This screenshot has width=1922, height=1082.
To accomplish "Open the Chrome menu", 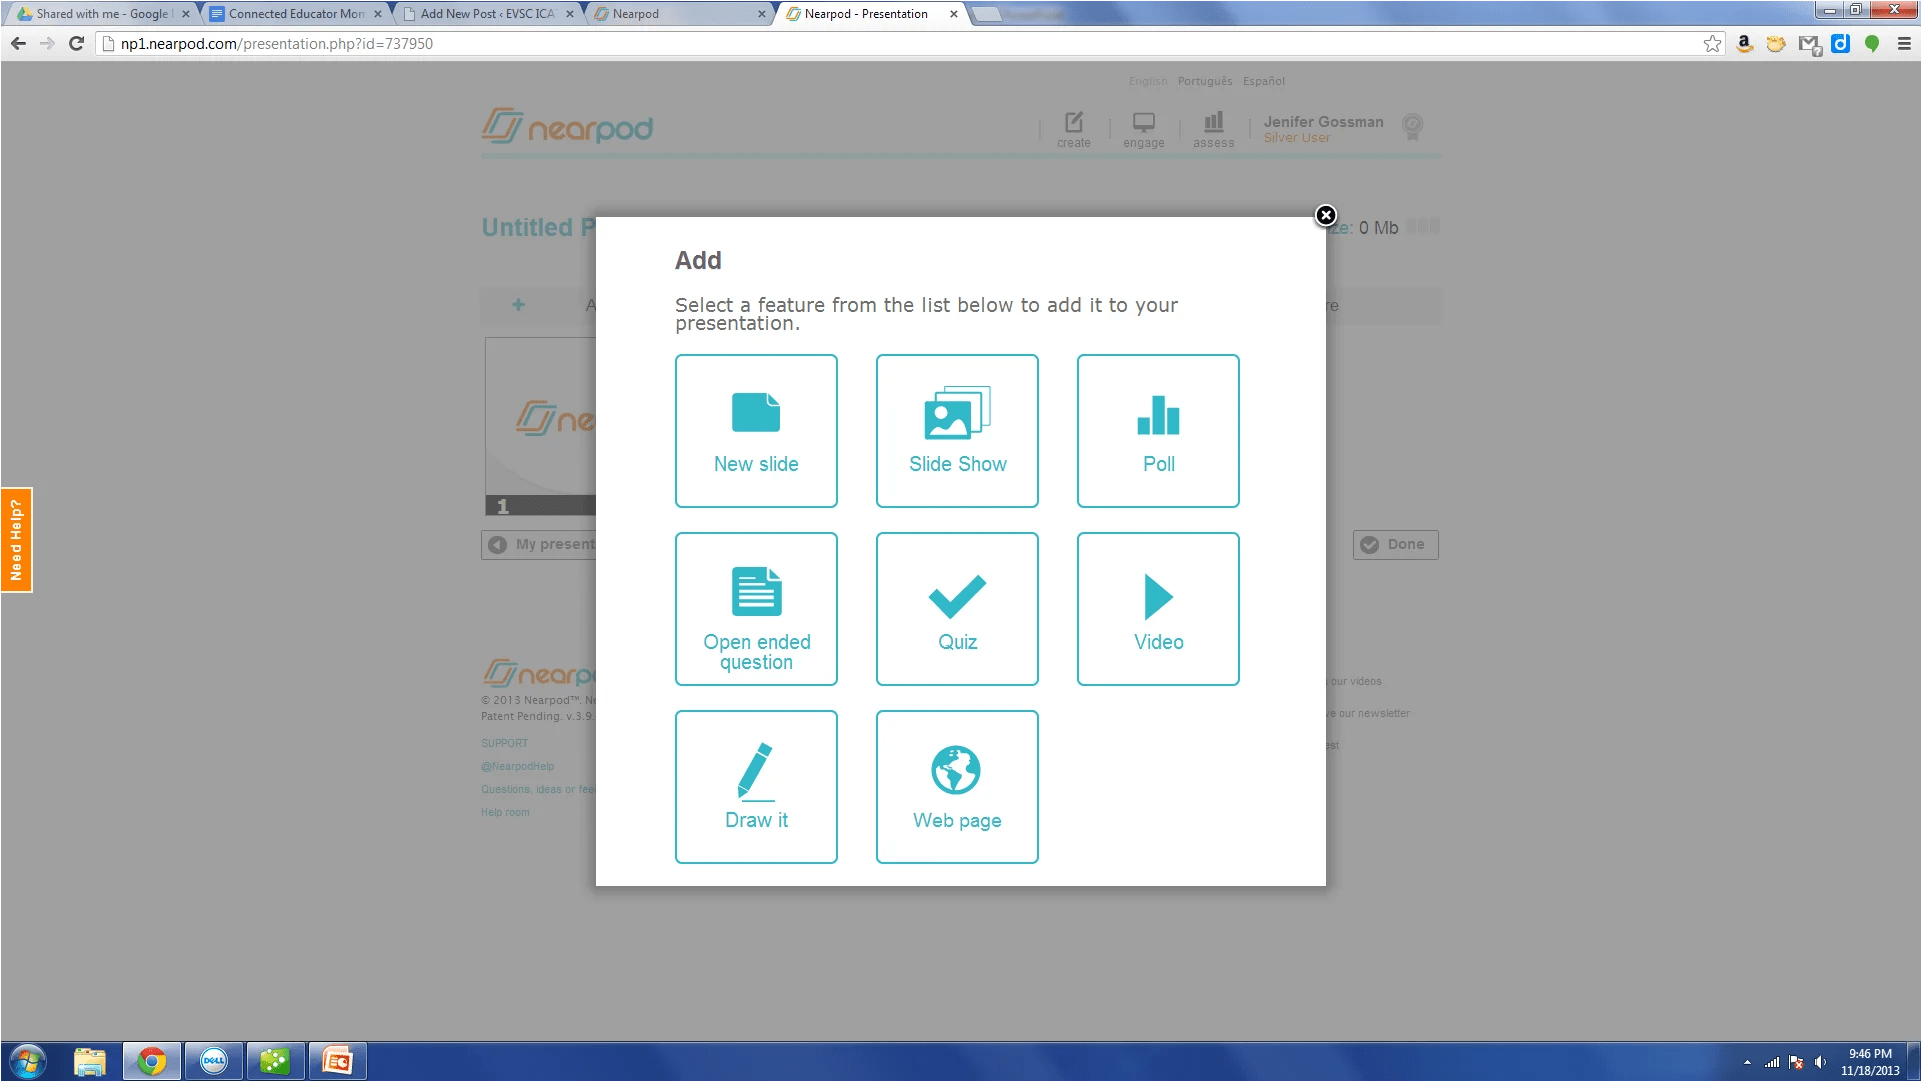I will (x=1904, y=44).
